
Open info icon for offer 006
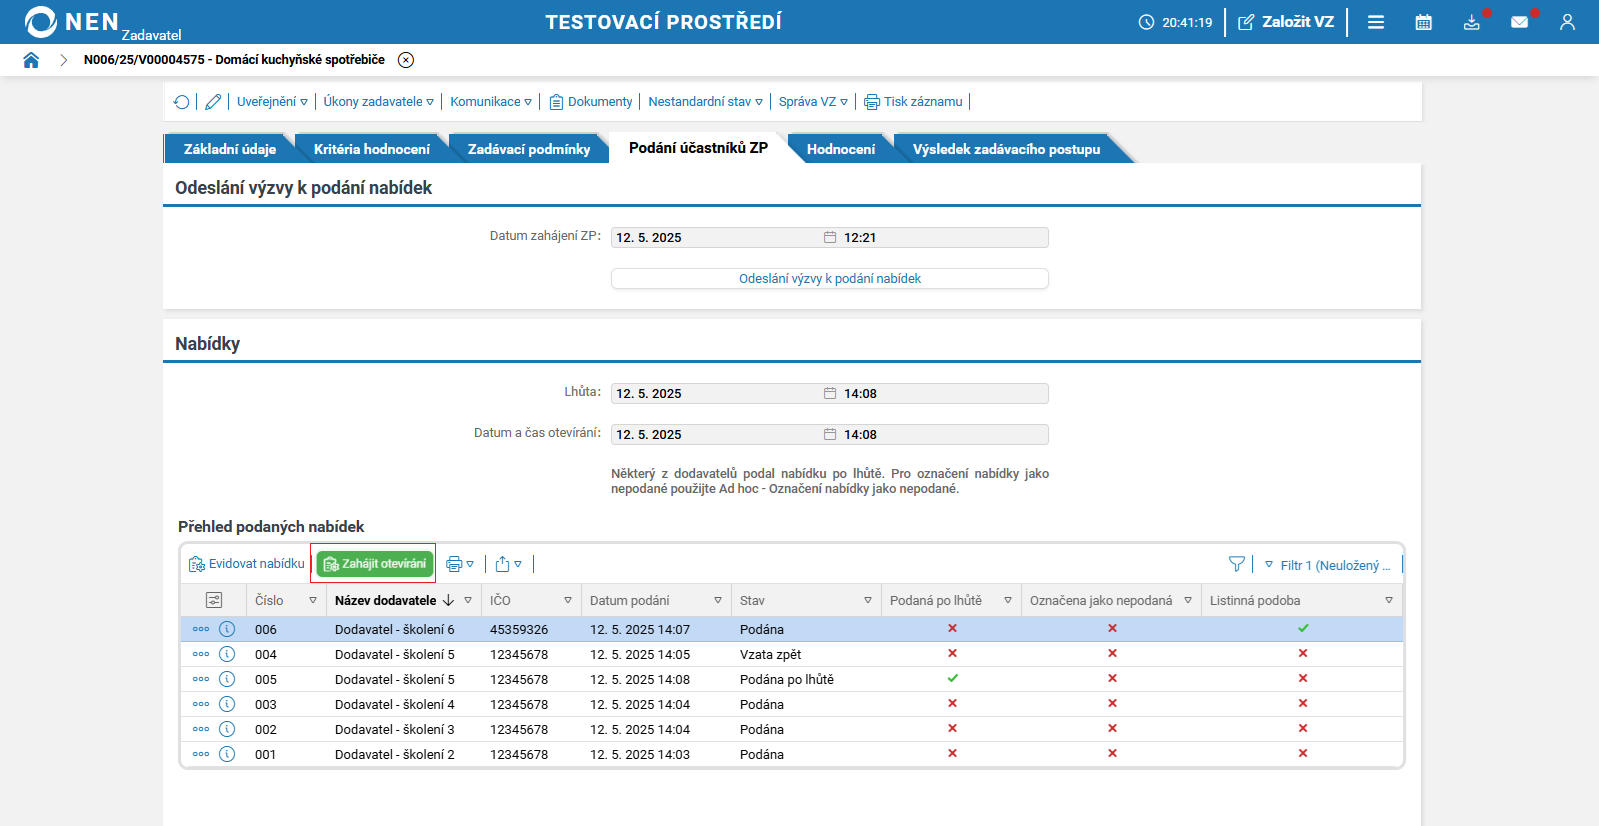[227, 629]
